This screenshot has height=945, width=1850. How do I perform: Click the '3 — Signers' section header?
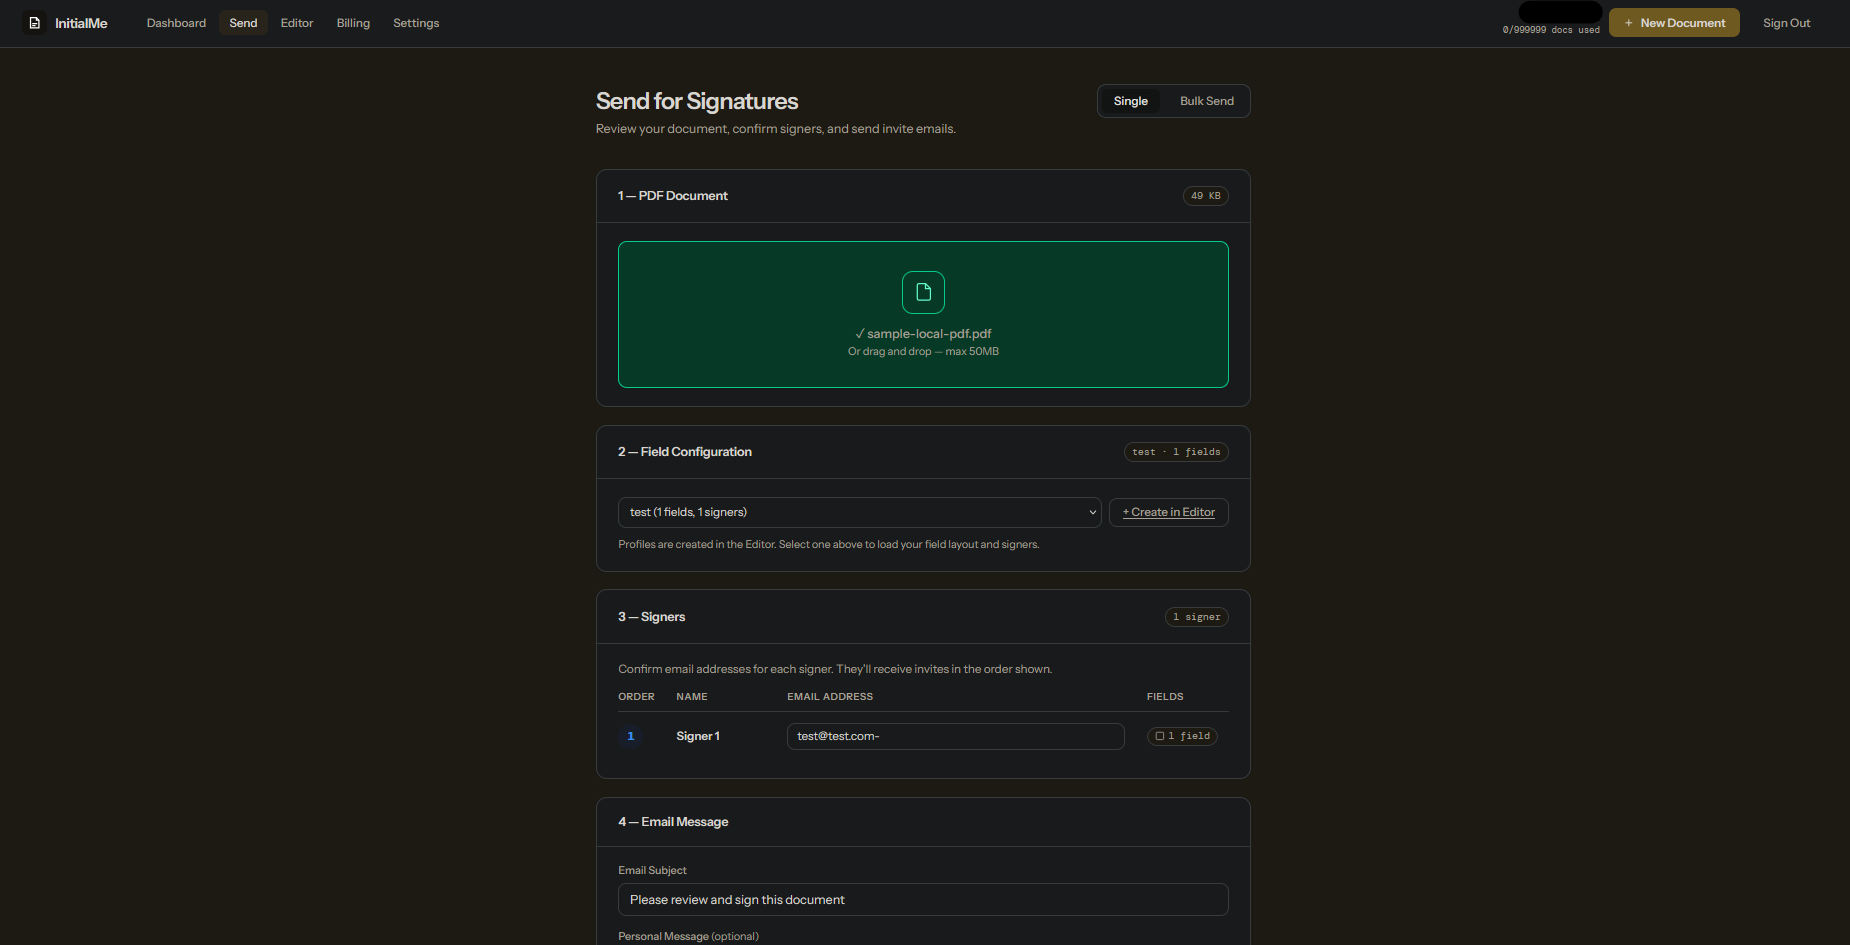pyautogui.click(x=652, y=617)
